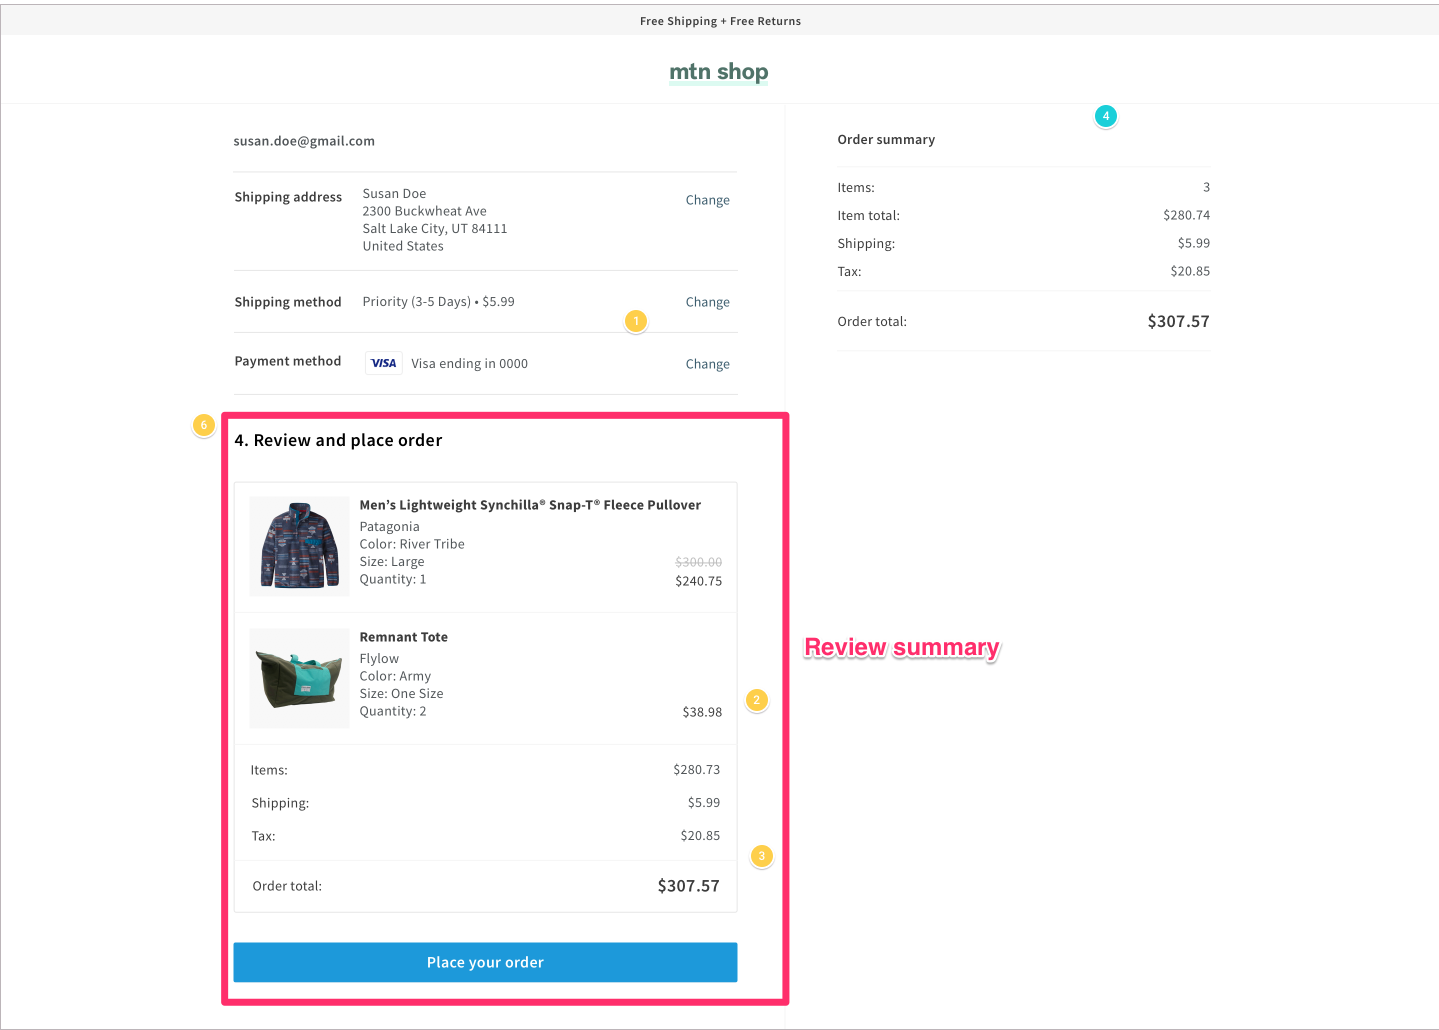Click the 4. Review and place order heading
The image size is (1439, 1030).
point(338,440)
